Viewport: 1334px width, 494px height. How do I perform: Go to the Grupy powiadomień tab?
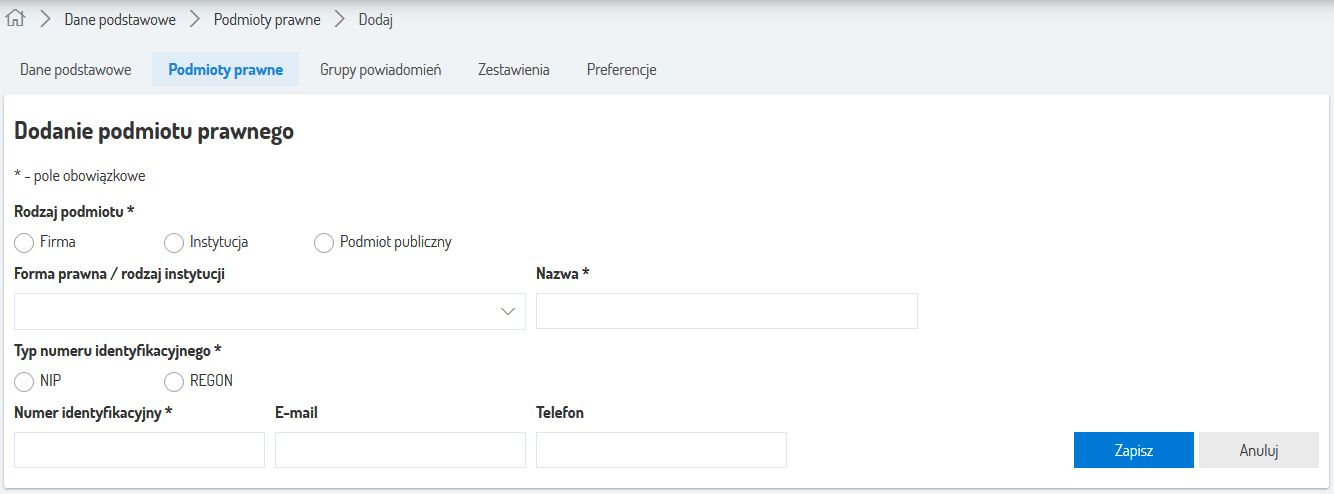tap(380, 70)
